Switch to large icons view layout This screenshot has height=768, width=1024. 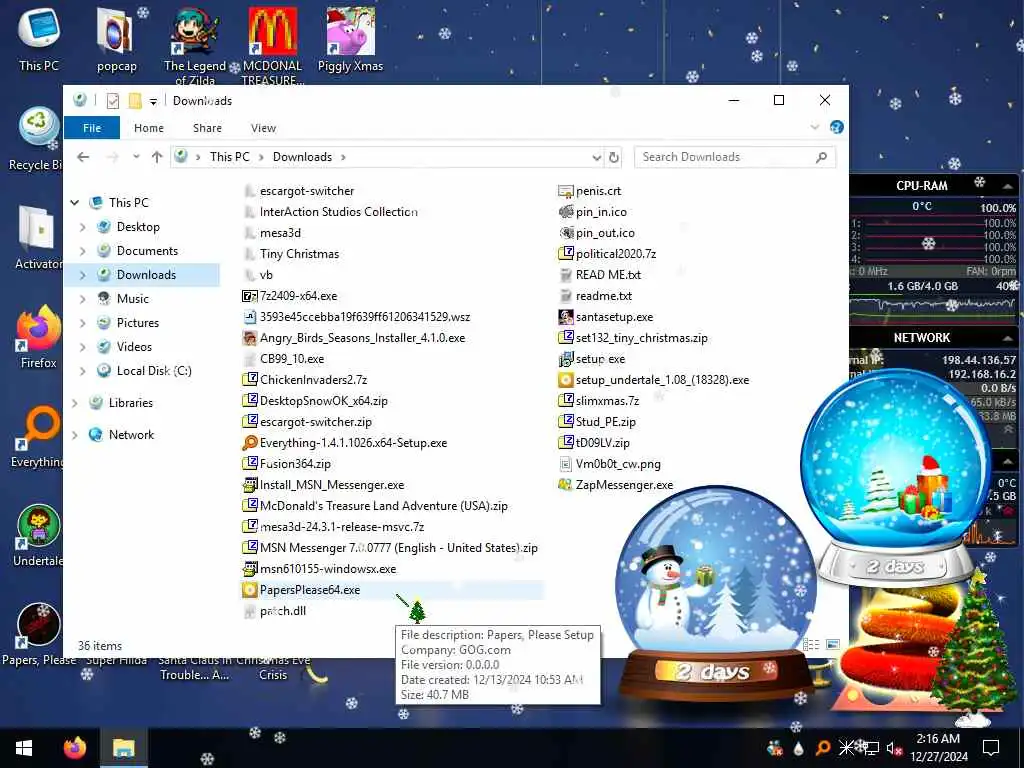833,645
